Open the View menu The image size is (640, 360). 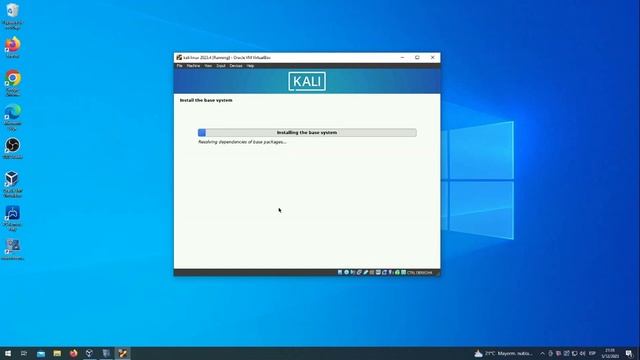[x=208, y=66]
